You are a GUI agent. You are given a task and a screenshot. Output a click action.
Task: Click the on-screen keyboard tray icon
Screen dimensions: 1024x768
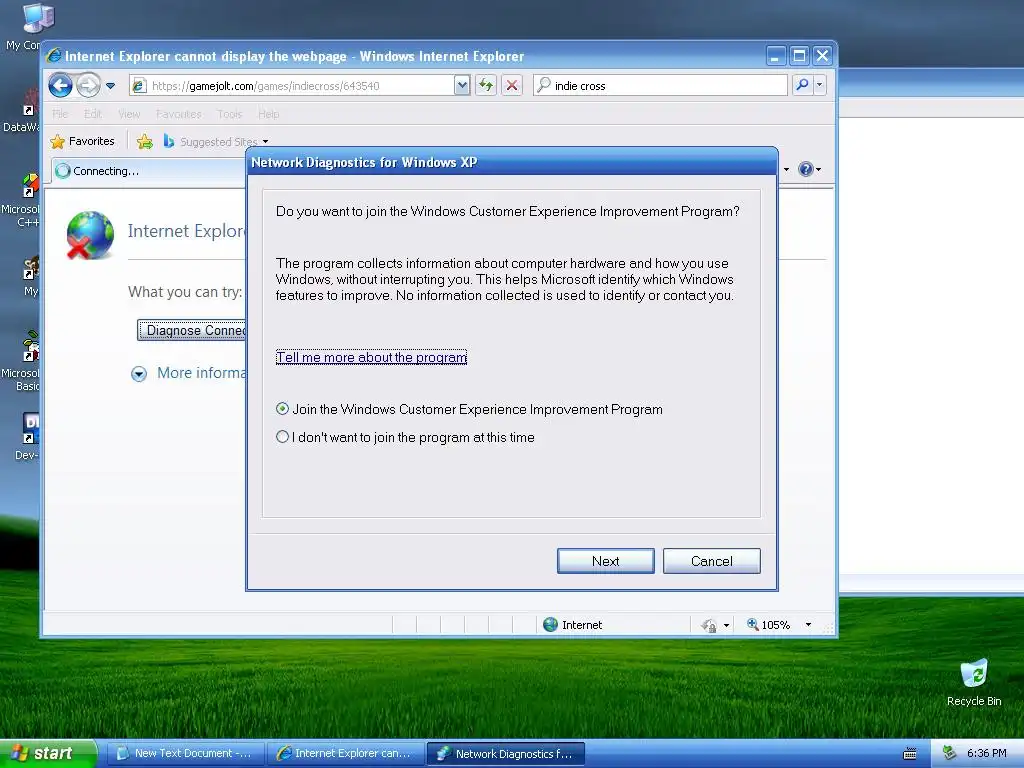[909, 754]
